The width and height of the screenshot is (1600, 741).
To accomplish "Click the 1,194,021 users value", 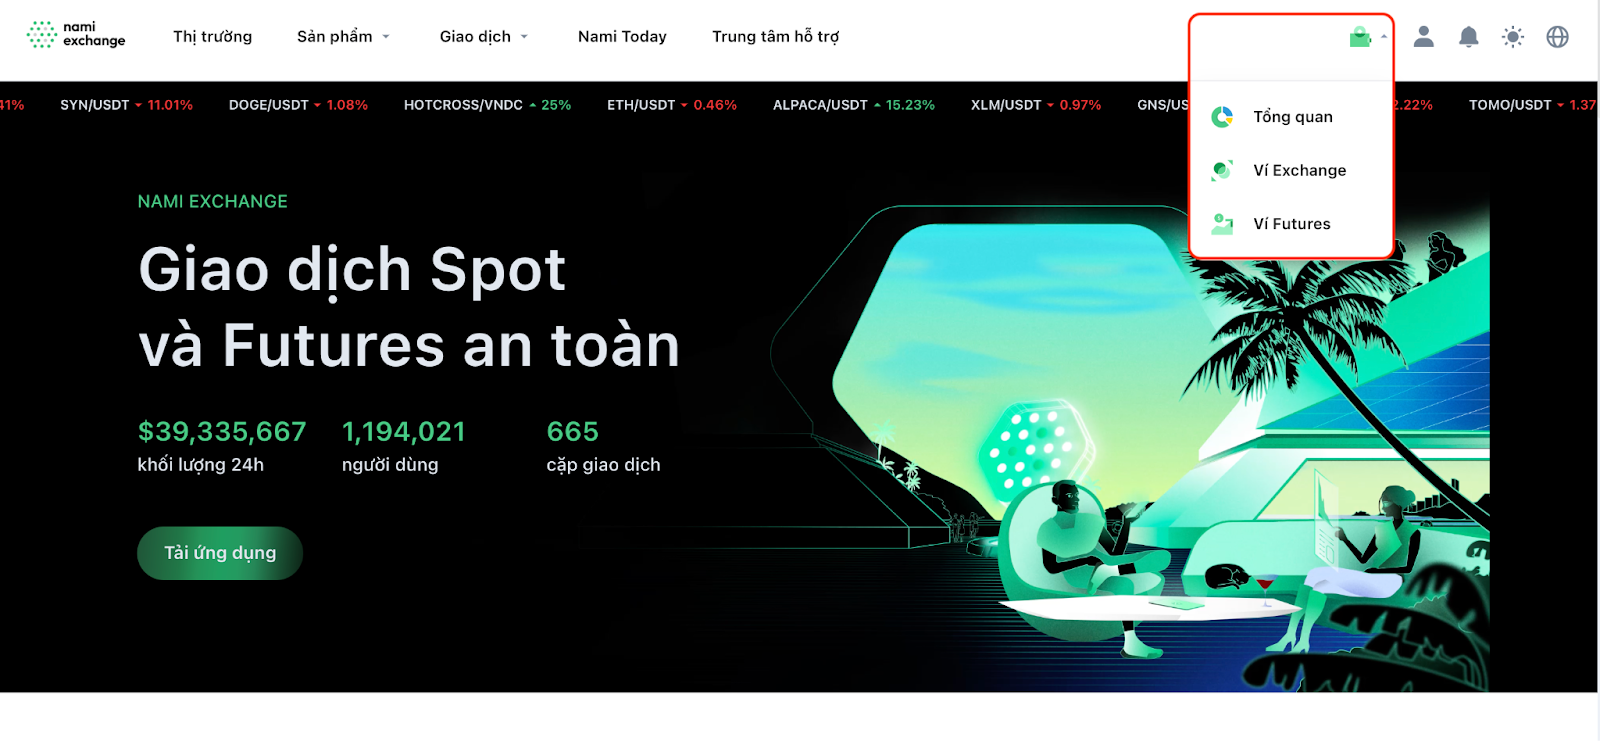I will [x=404, y=431].
